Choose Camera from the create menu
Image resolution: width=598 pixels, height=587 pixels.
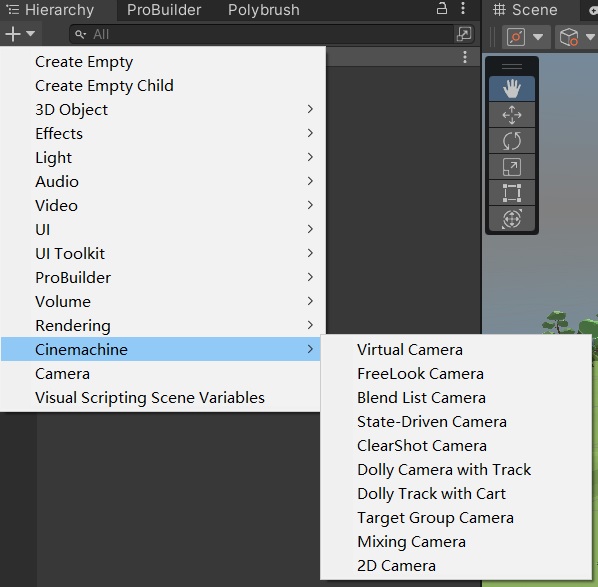[x=161, y=374]
